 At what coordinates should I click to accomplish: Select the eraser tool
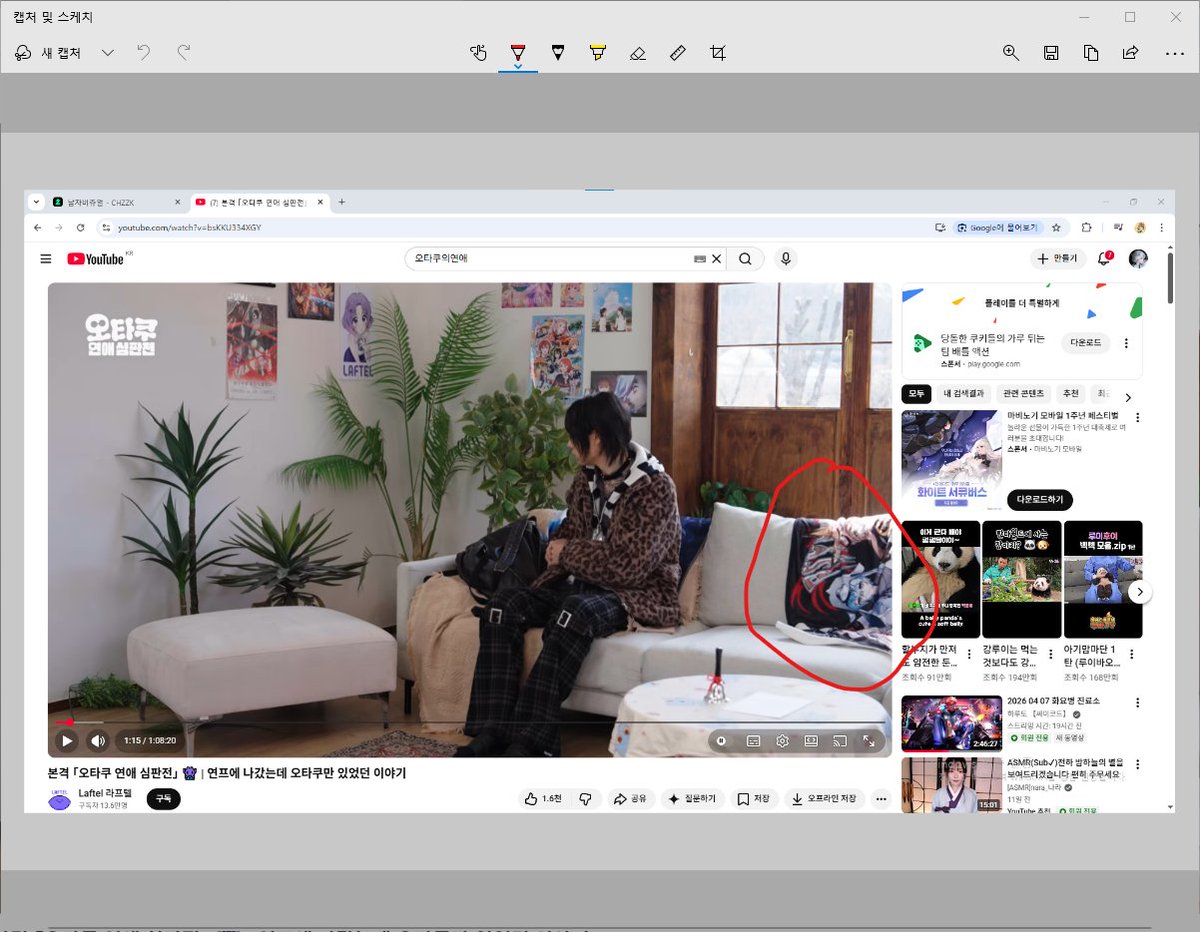tap(638, 53)
